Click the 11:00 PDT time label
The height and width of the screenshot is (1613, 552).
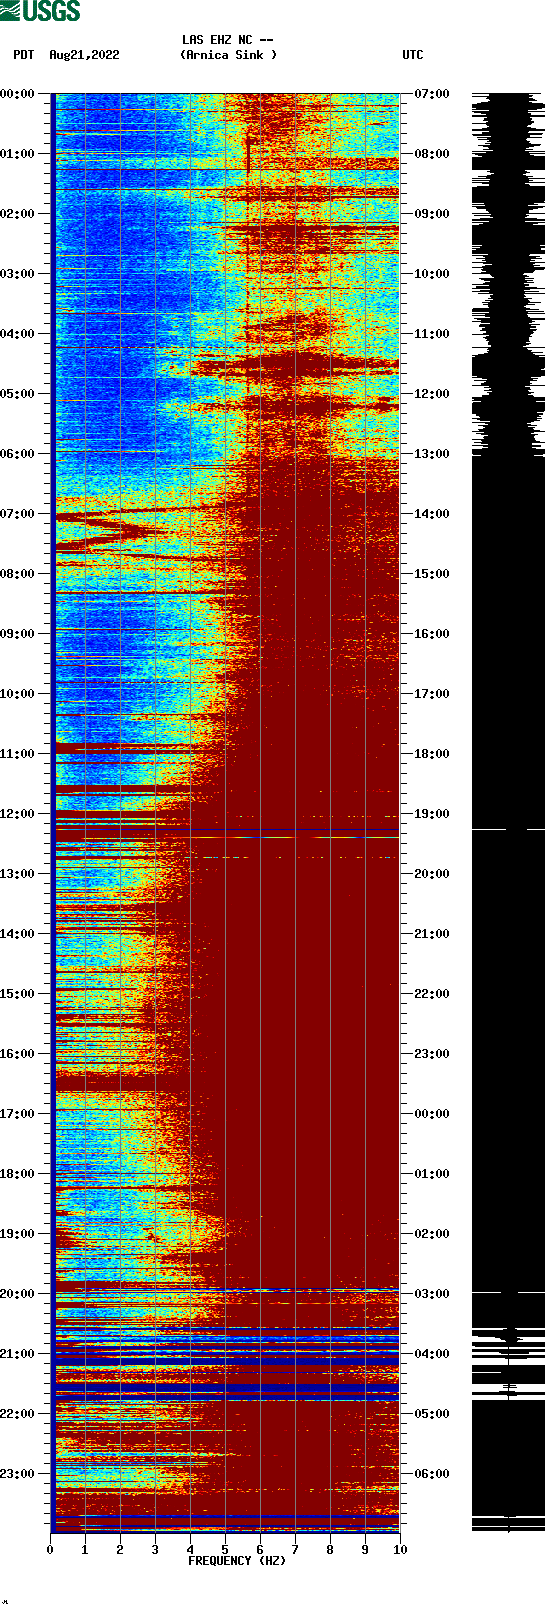pos(18,754)
